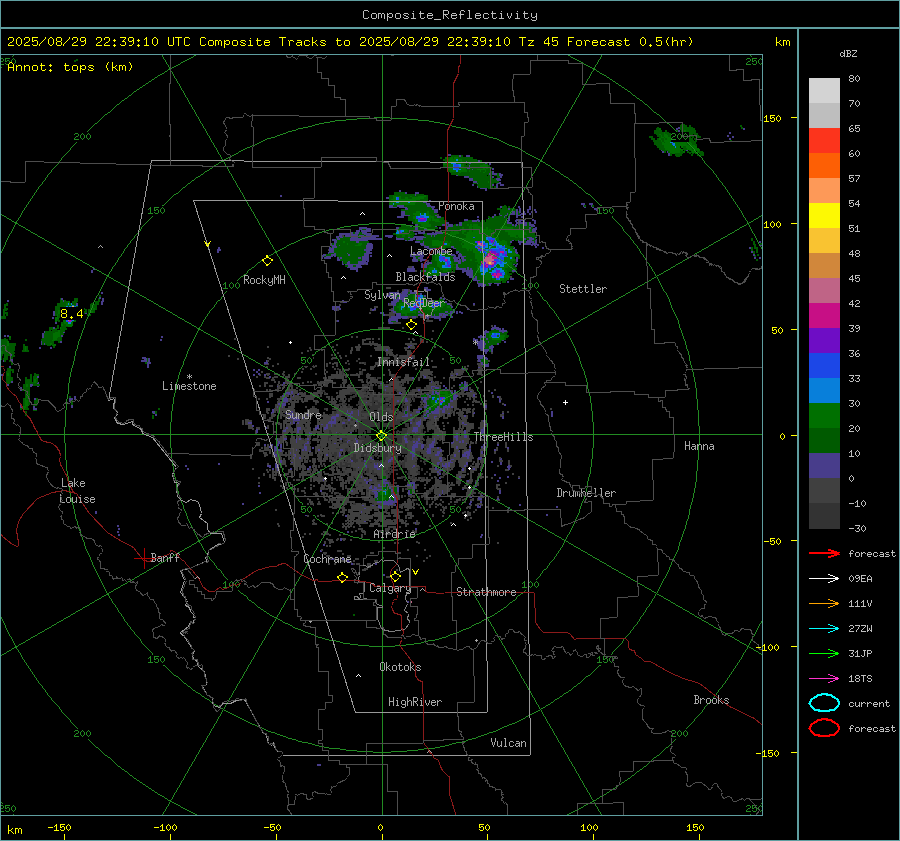Image resolution: width=900 pixels, height=841 pixels.
Task: Click the red cross marker at Banff
Action: [142, 558]
